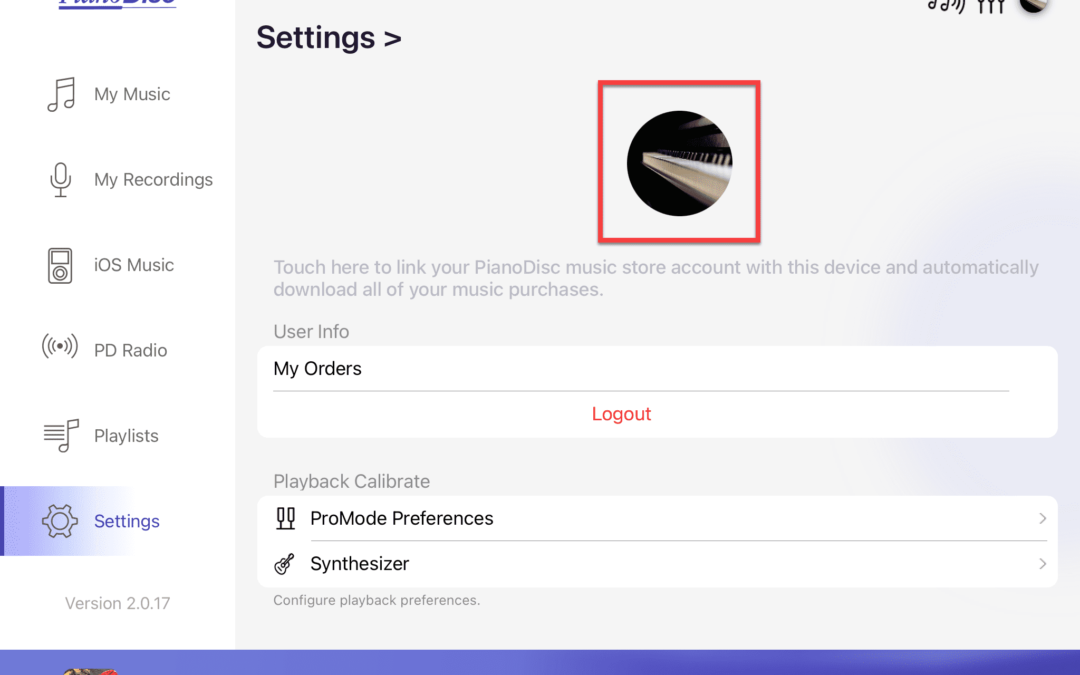This screenshot has width=1080, height=675.
Task: Tap the piano profile picture
Action: click(x=679, y=162)
